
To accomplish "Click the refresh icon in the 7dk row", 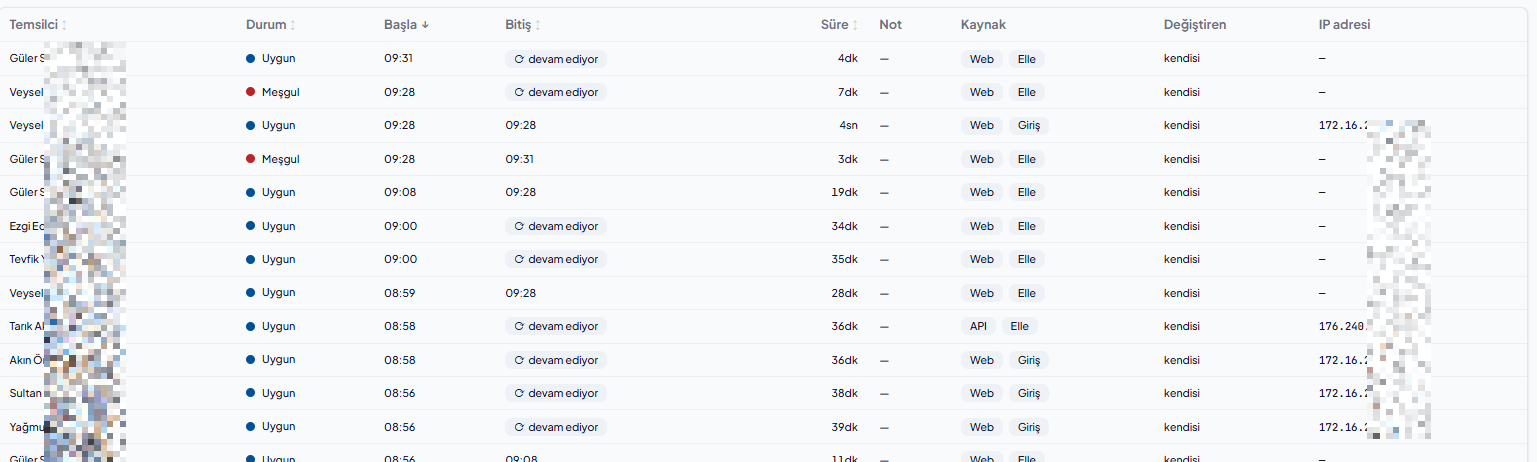I will pyautogui.click(x=519, y=92).
